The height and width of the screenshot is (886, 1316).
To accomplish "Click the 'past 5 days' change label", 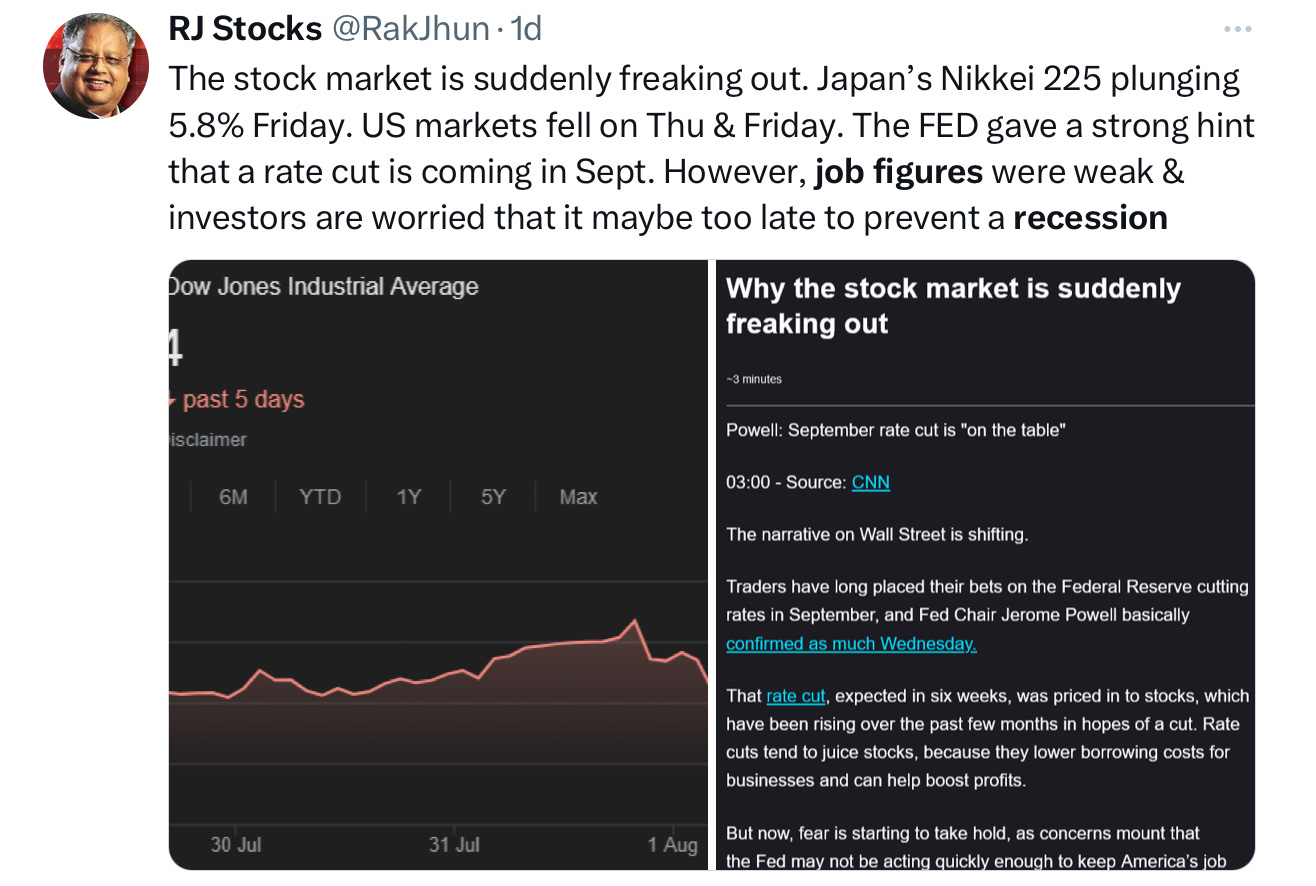I will pos(243,400).
